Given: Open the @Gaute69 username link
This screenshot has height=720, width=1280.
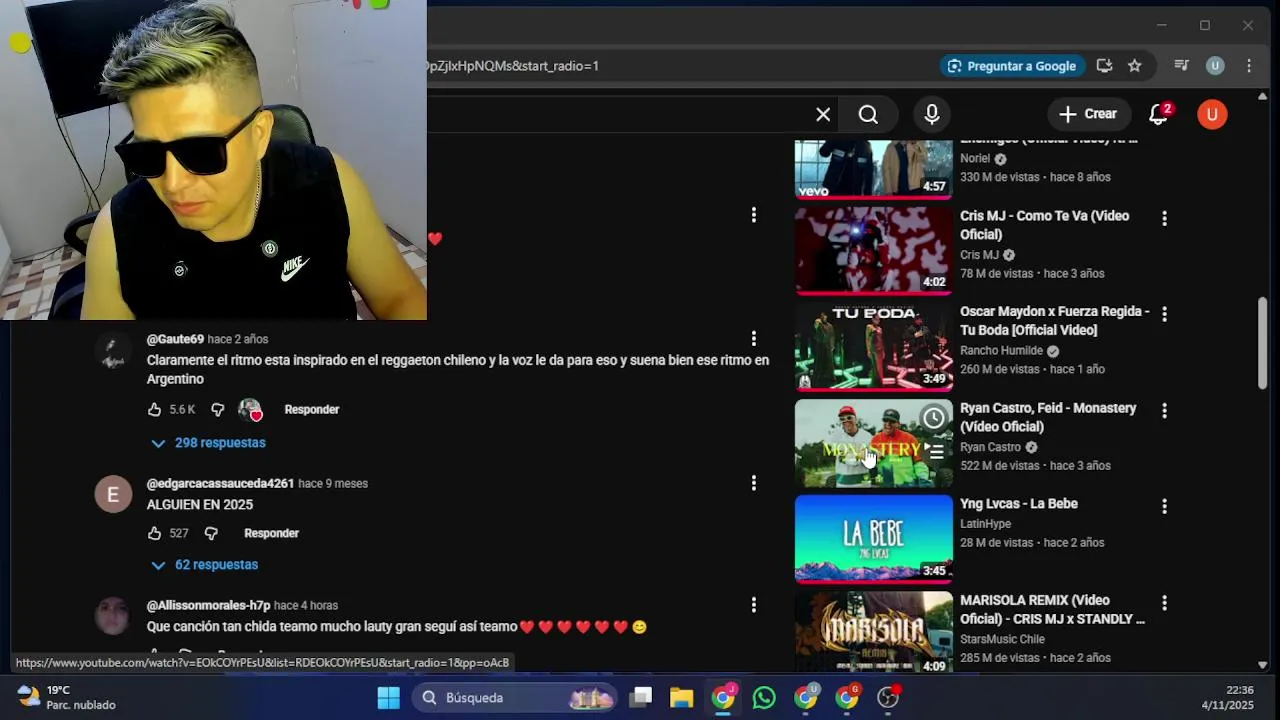Looking at the screenshot, I should [x=175, y=340].
